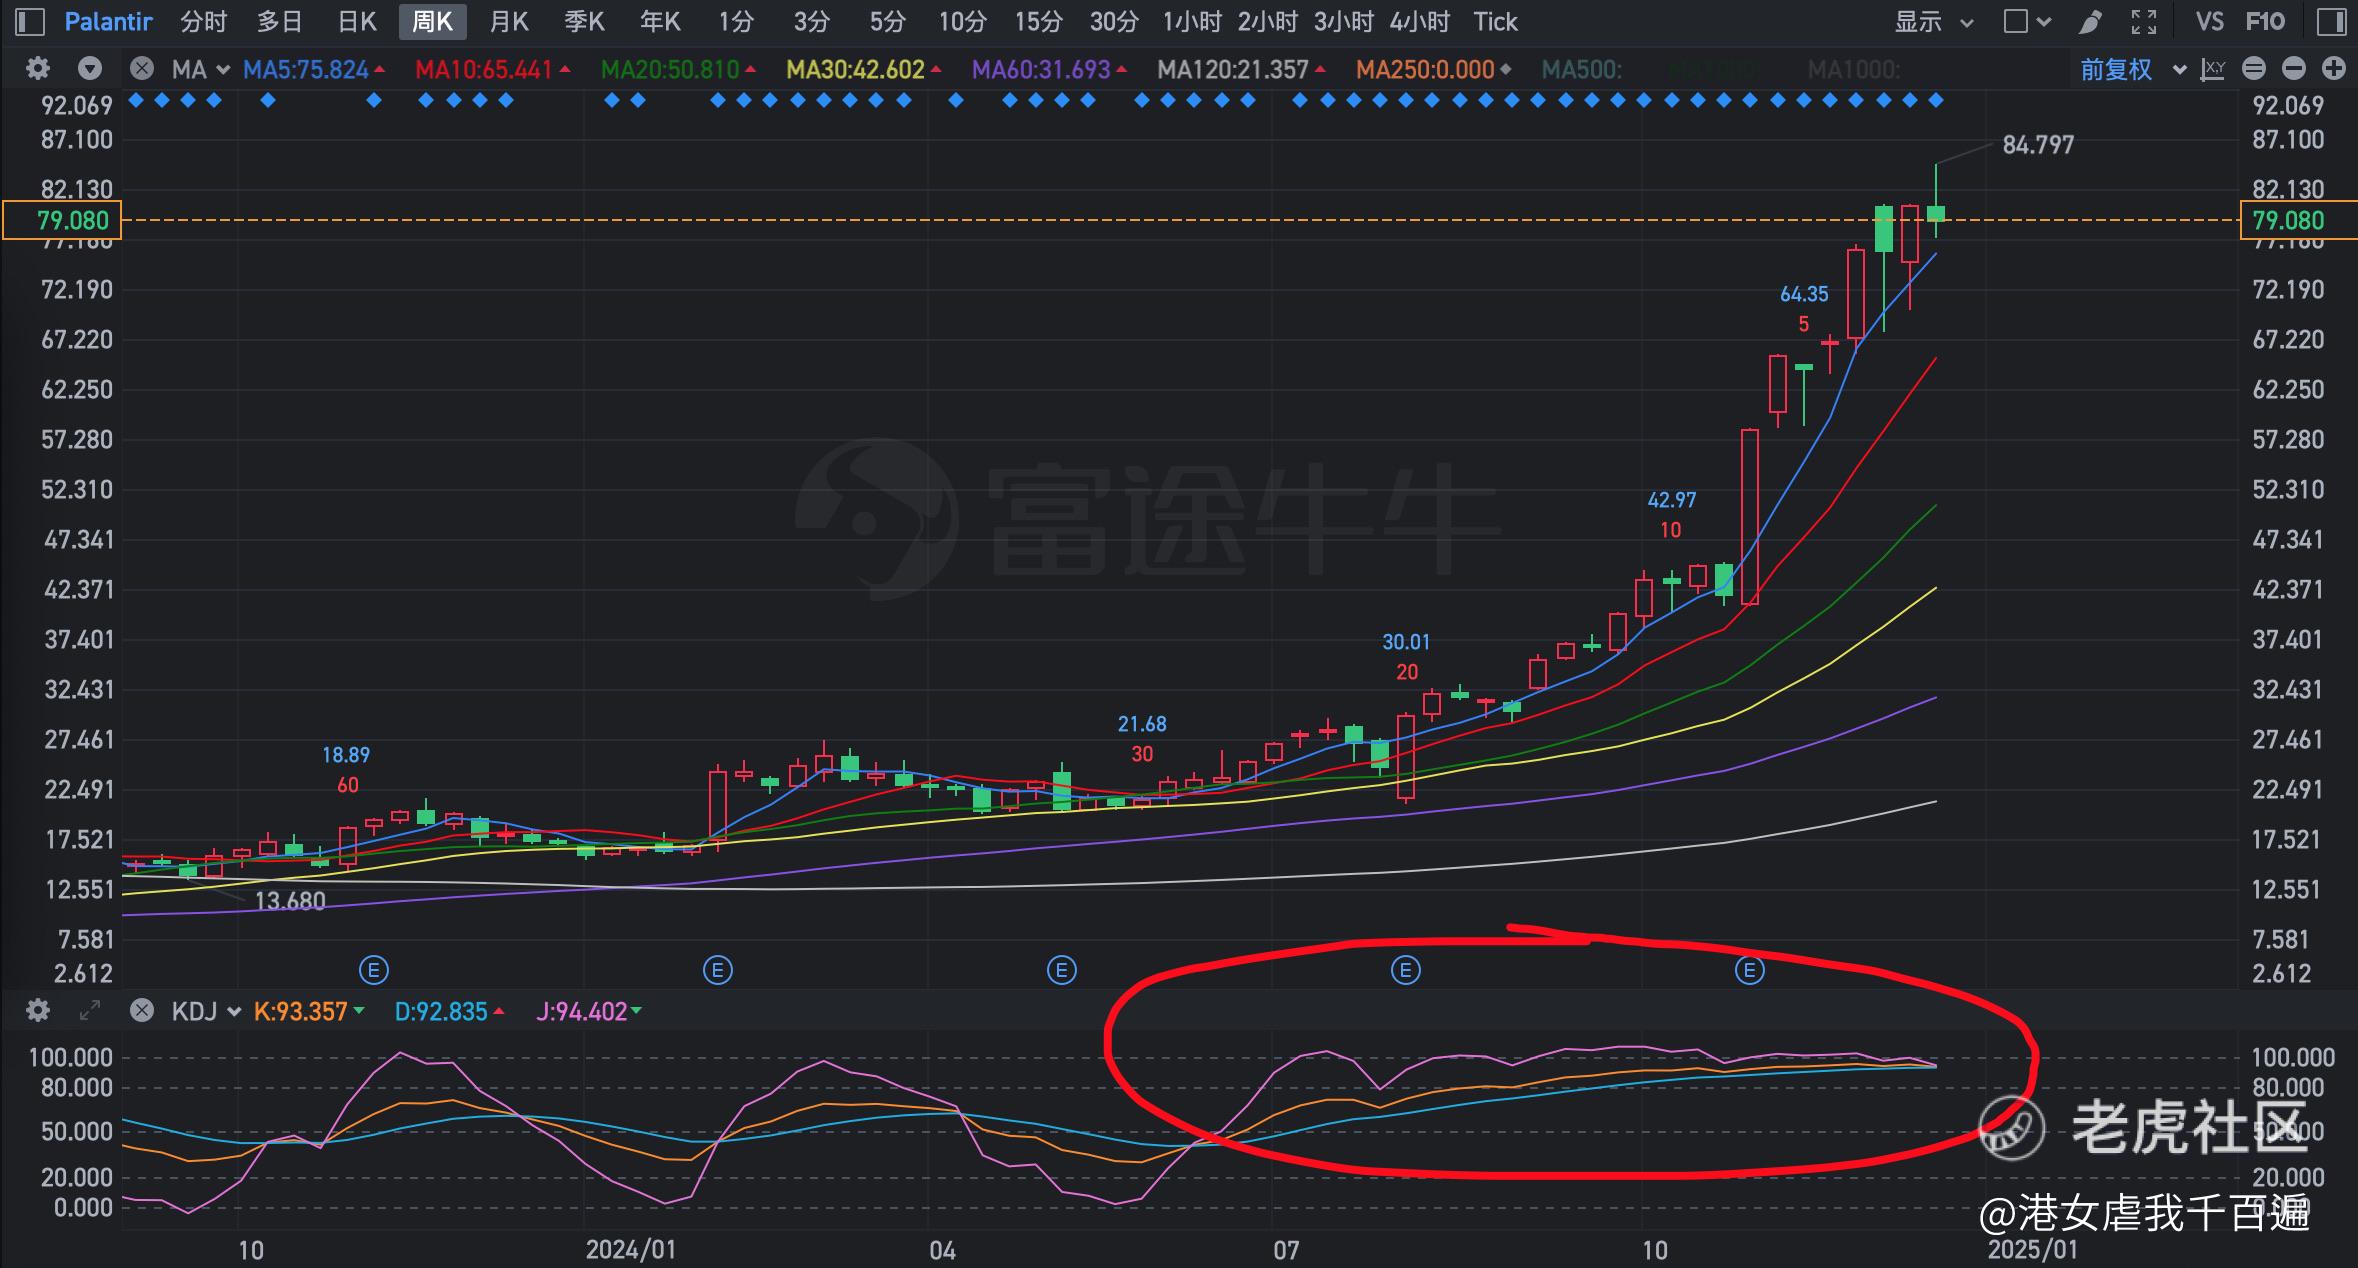Toggle the MA1000 line label
This screenshot has height=1268, width=2358.
[x=1854, y=69]
